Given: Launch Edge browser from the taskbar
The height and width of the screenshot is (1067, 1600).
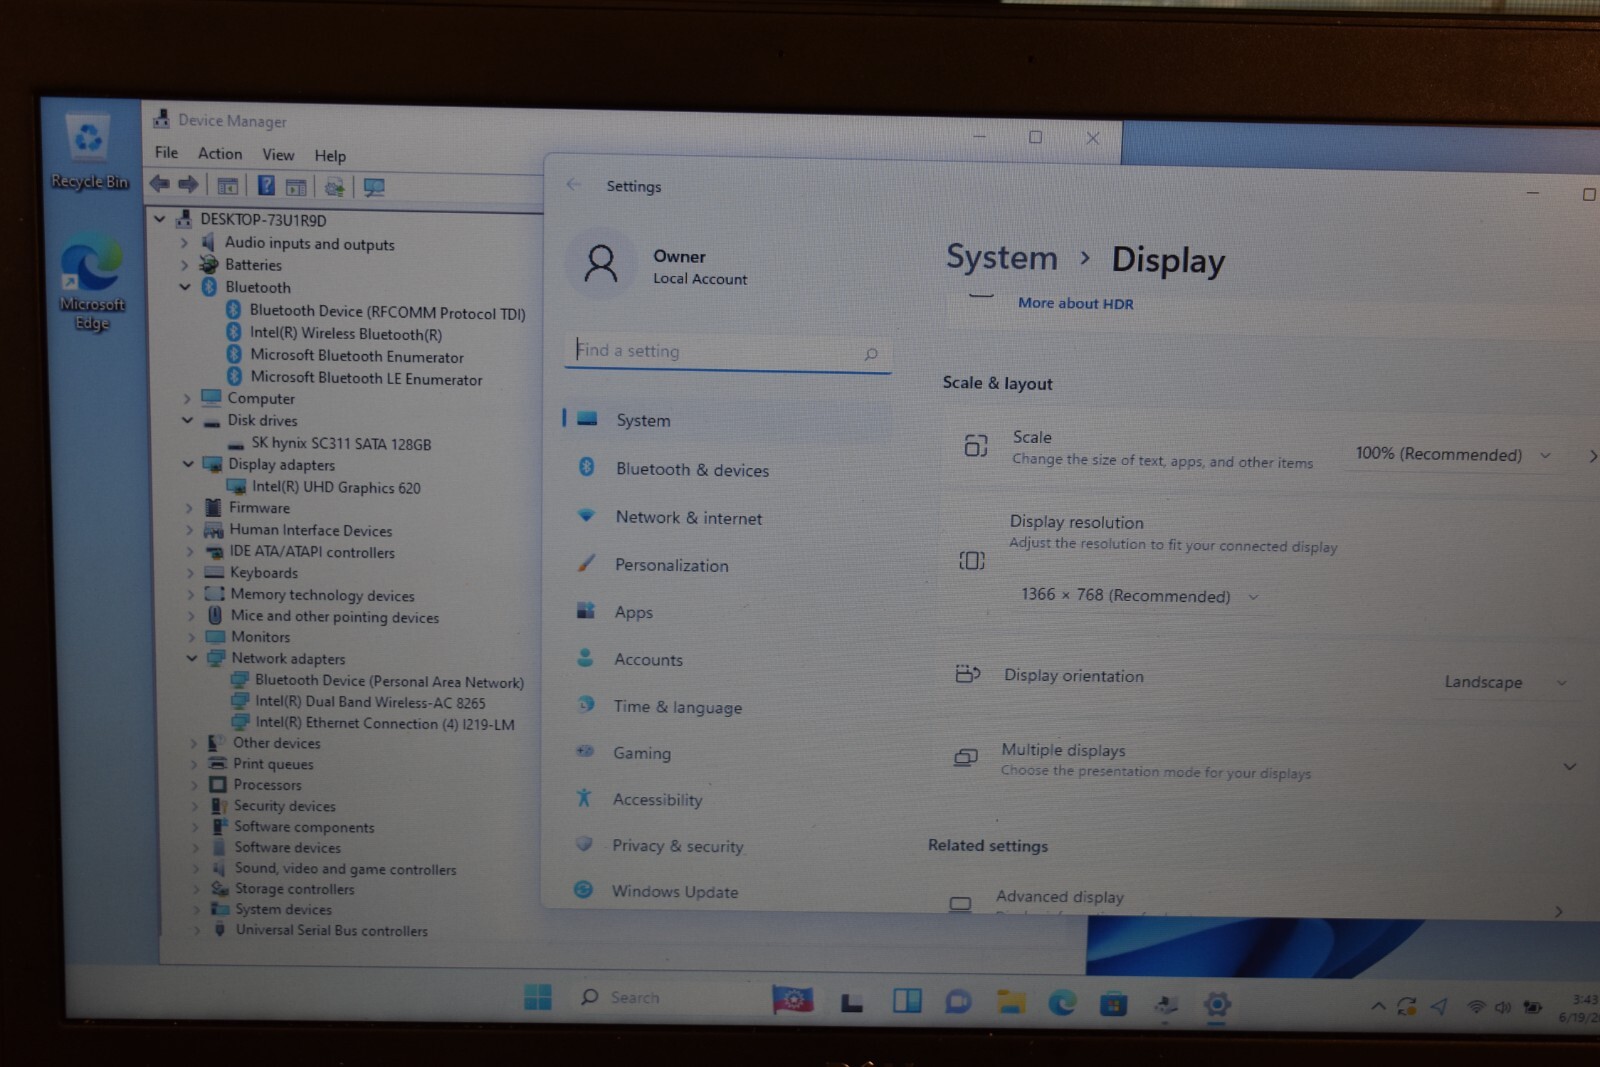Looking at the screenshot, I should tap(1062, 1002).
